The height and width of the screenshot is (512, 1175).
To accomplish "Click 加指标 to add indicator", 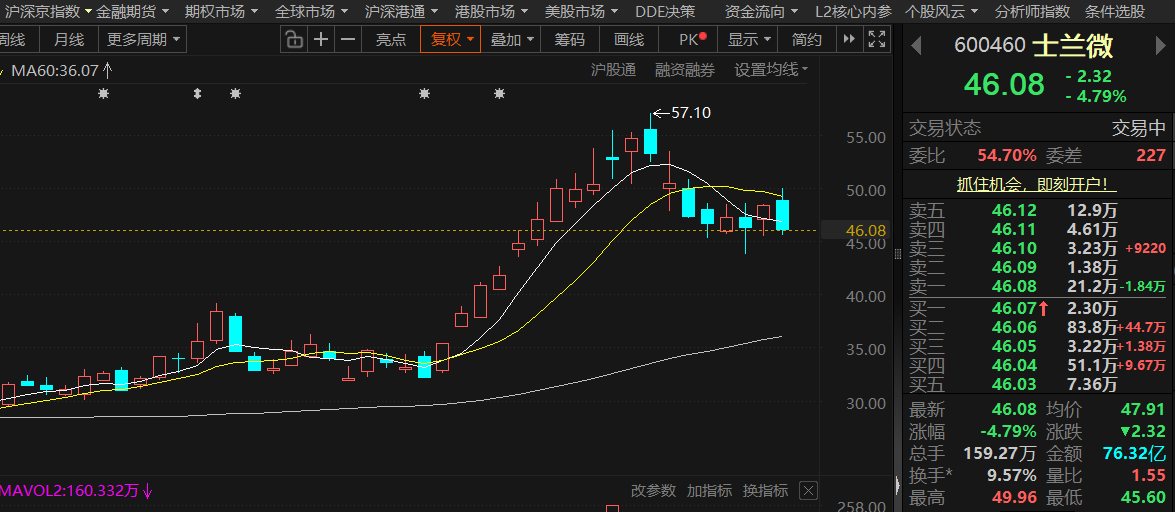I will [x=709, y=491].
